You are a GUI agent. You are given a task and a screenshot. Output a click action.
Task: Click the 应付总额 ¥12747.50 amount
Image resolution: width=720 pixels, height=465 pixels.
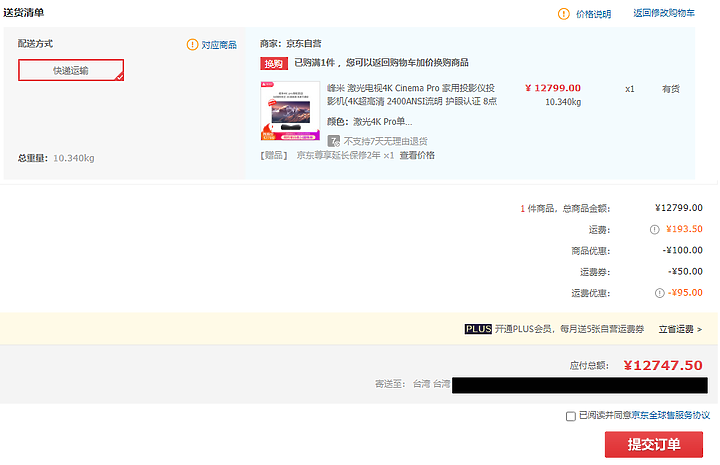tap(663, 365)
